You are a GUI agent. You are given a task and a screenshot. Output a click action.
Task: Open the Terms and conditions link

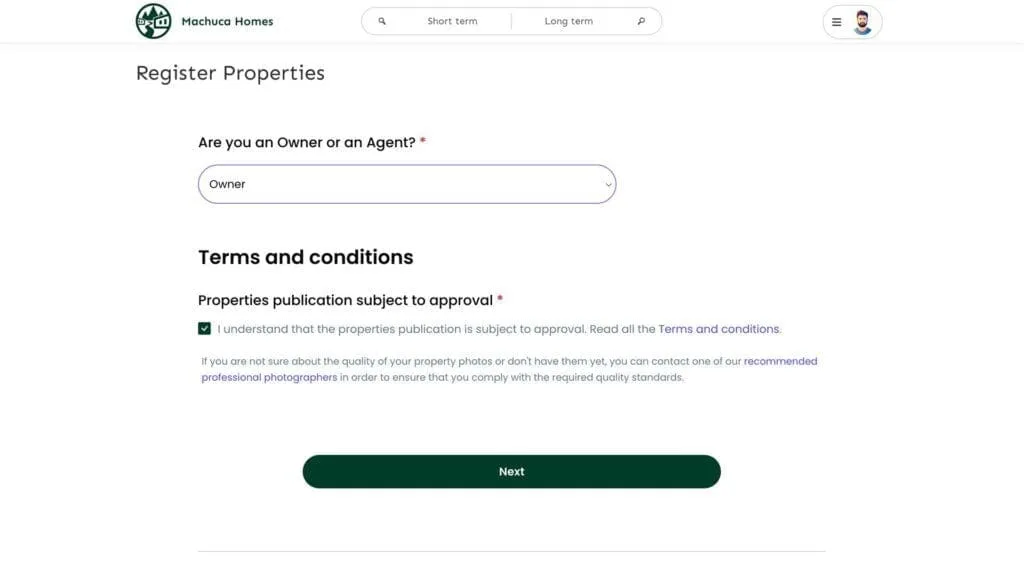(x=718, y=329)
